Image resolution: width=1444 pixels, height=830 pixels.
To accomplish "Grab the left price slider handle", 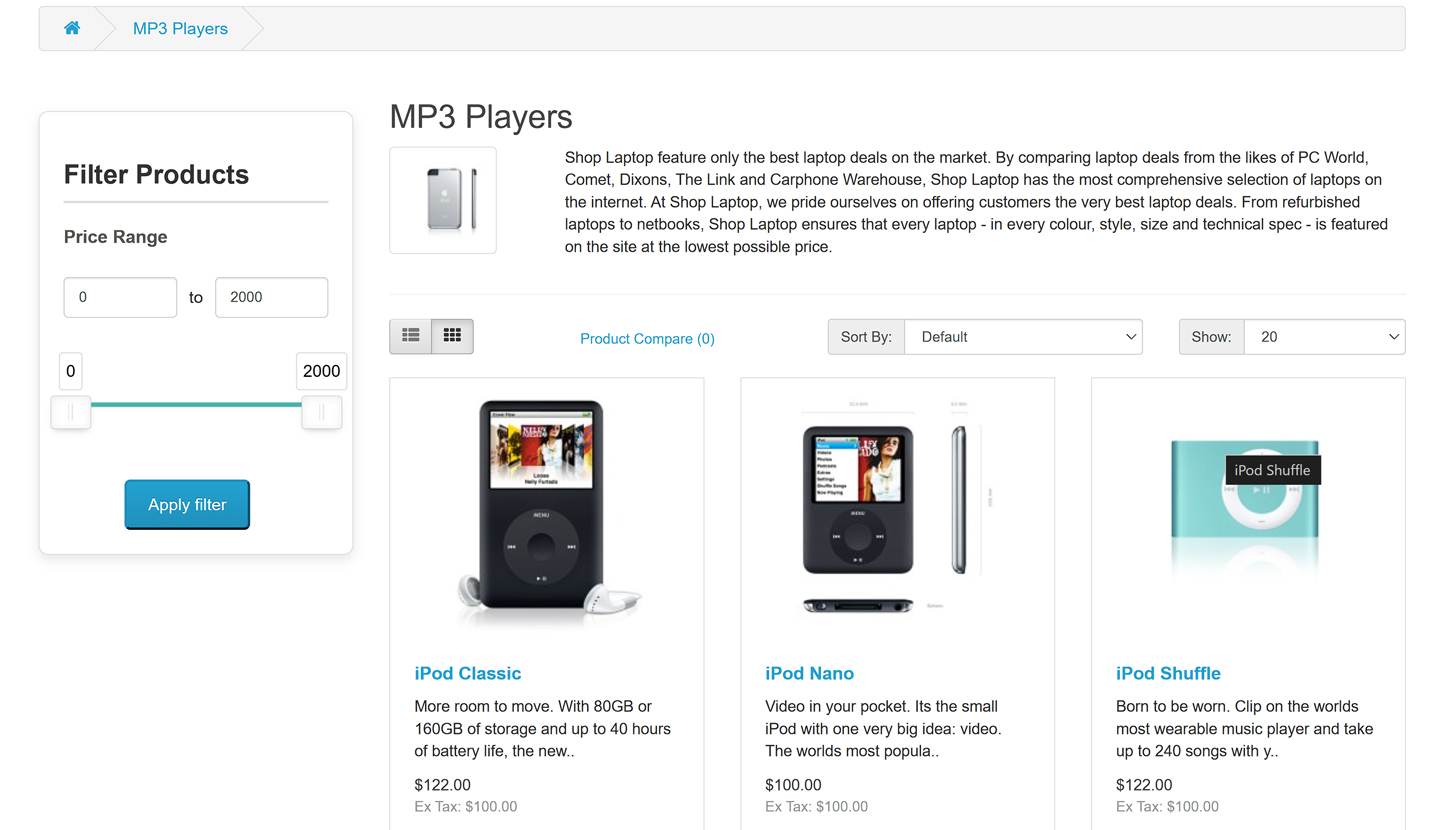I will (71, 412).
